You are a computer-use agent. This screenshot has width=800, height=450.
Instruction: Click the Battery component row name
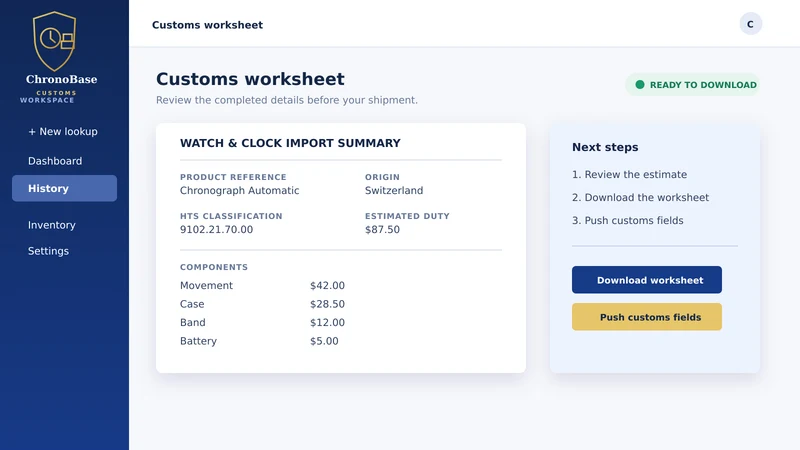pos(198,341)
